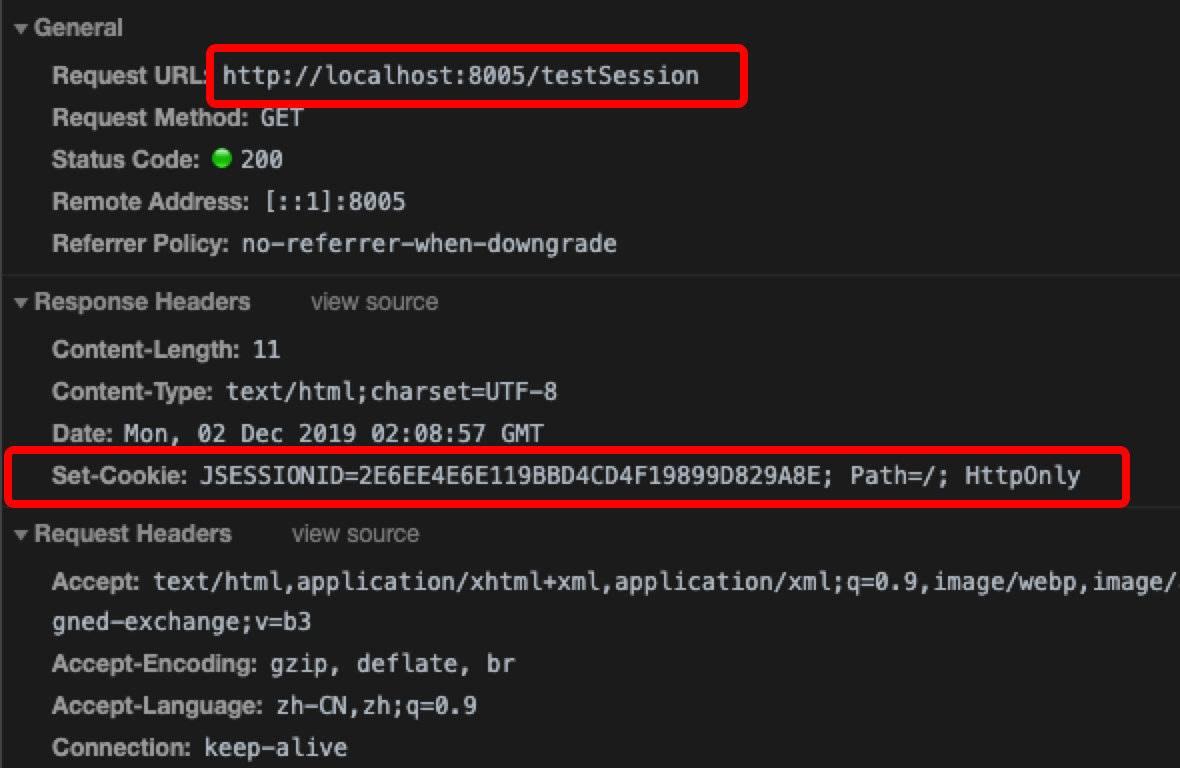Select the Request URL value text
The height and width of the screenshot is (768, 1180).
(460, 75)
